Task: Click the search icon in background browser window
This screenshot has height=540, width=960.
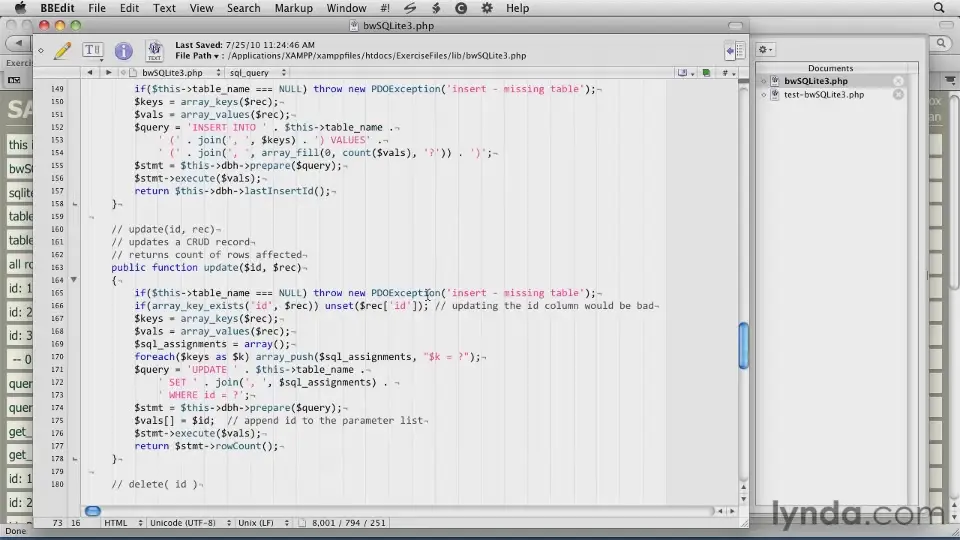Action: (941, 43)
